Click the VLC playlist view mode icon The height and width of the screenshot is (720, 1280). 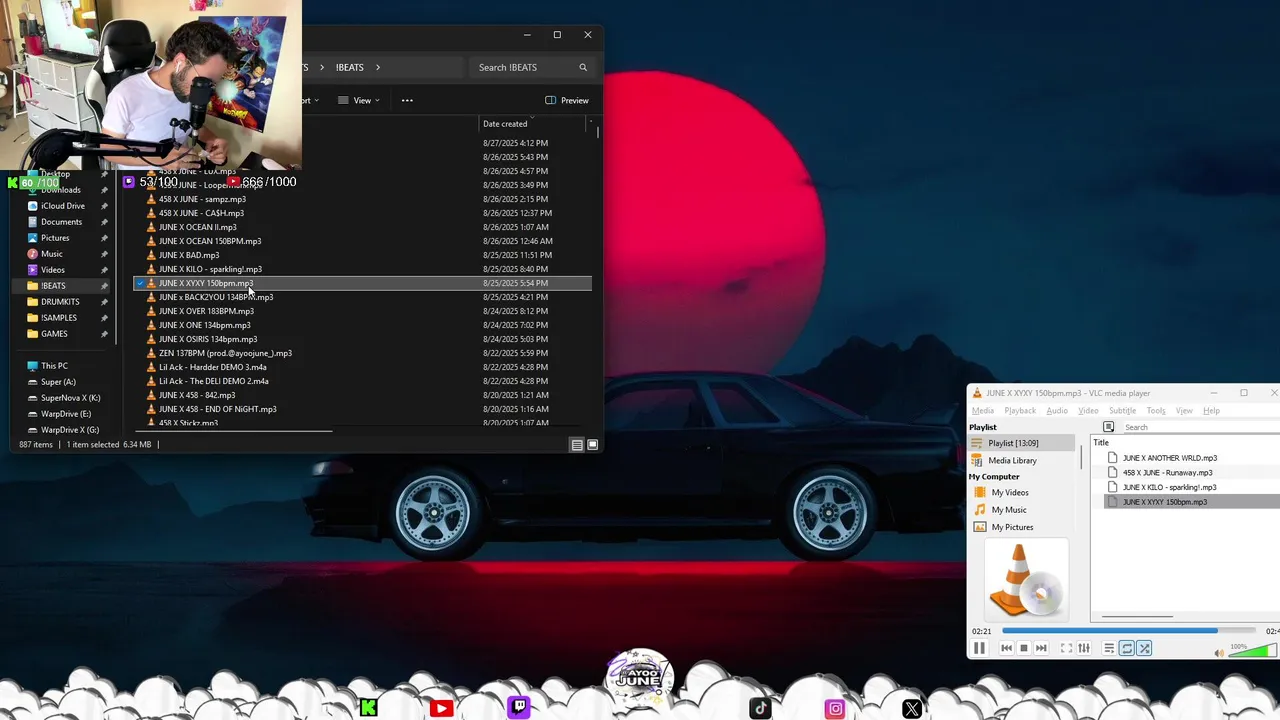pos(1108,427)
